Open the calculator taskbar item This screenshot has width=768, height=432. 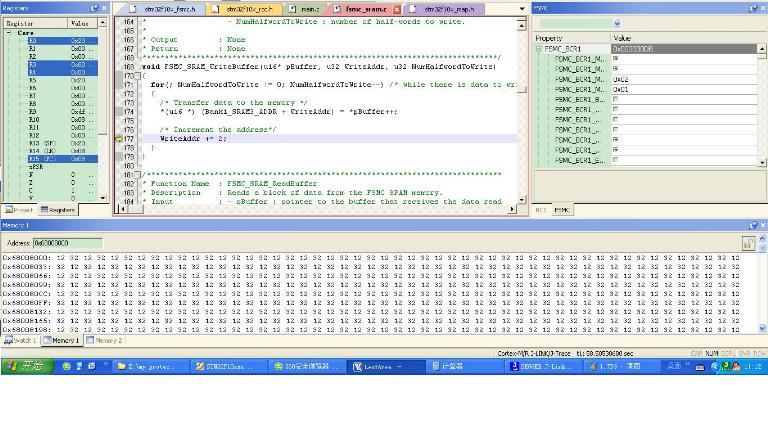pos(464,366)
